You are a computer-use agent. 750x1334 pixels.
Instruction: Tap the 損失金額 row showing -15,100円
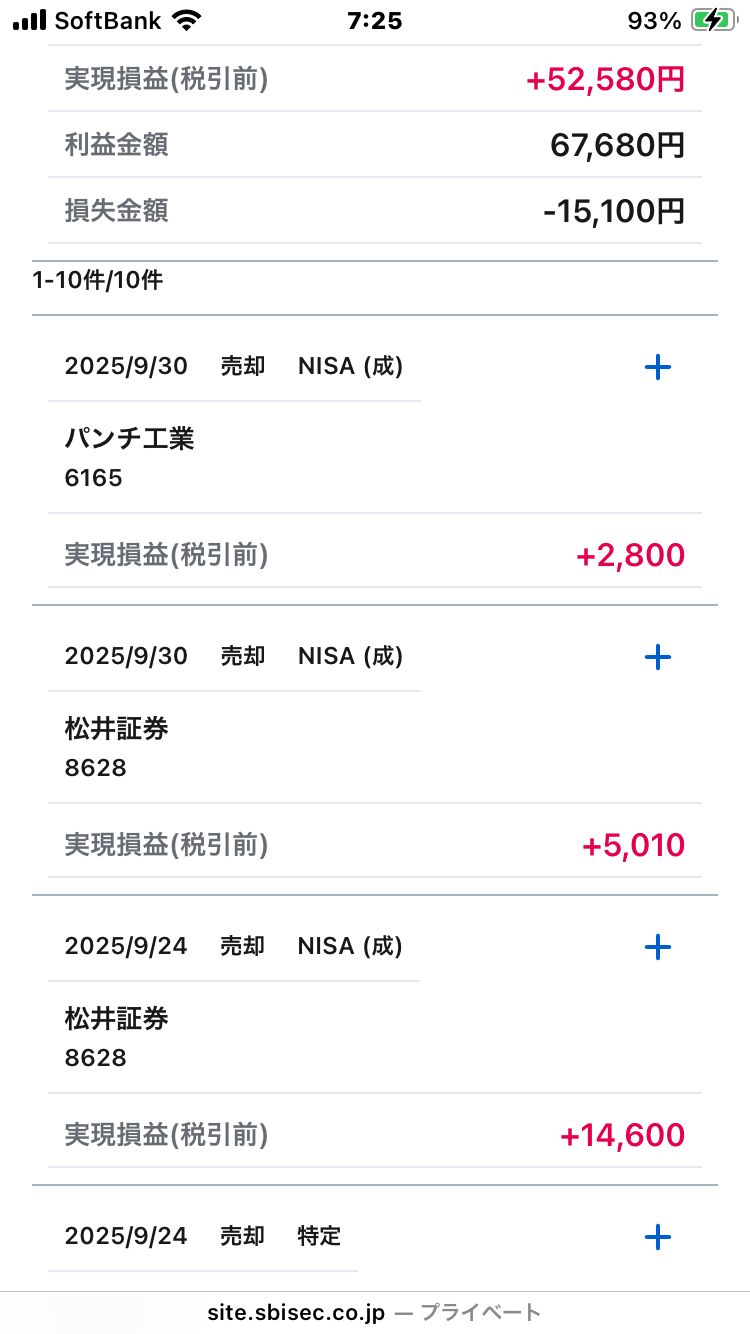(375, 211)
